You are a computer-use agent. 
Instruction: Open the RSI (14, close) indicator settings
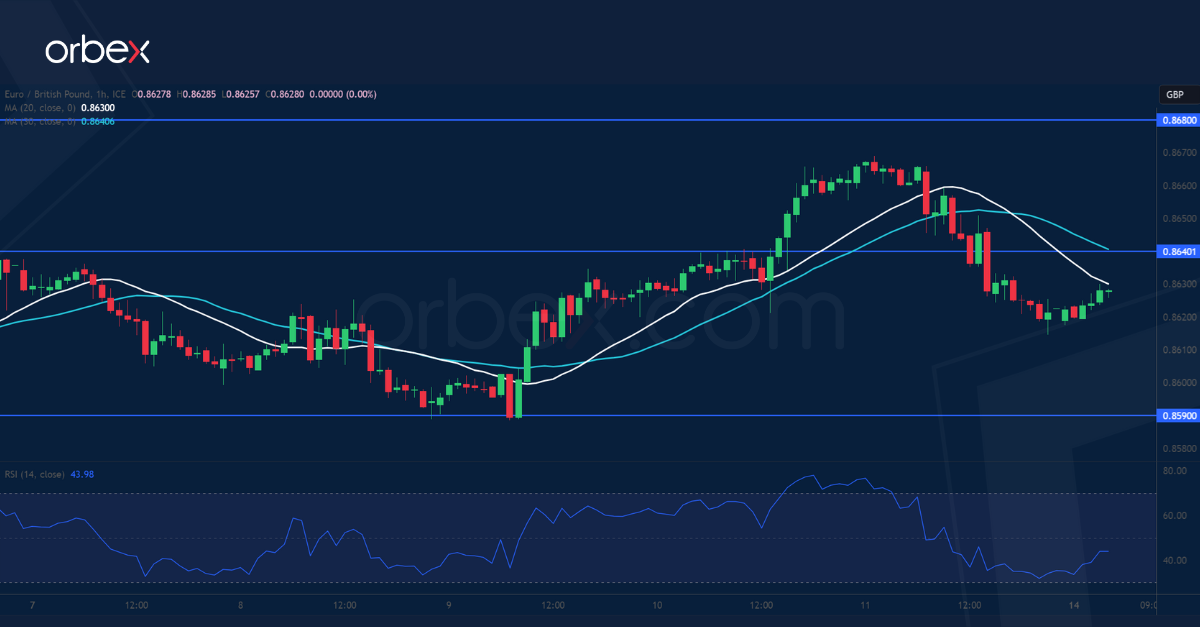coord(35,473)
